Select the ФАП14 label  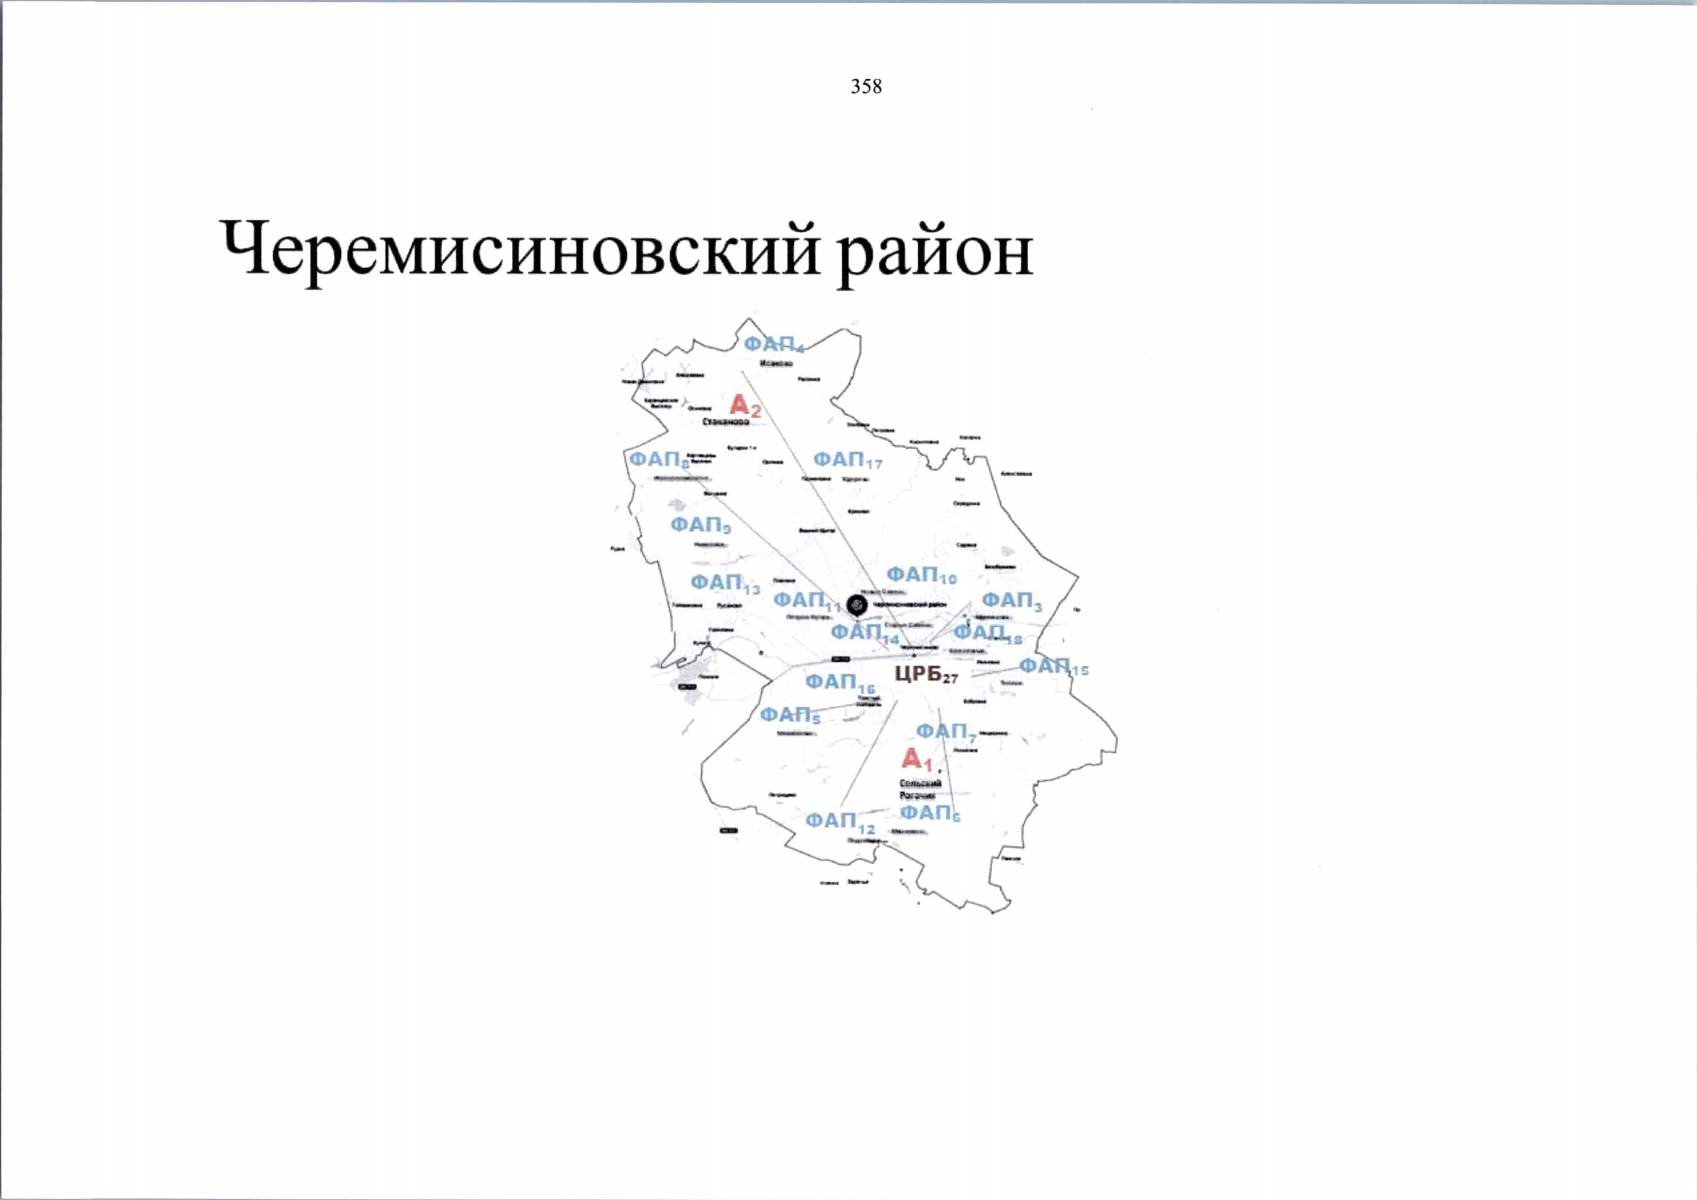865,634
